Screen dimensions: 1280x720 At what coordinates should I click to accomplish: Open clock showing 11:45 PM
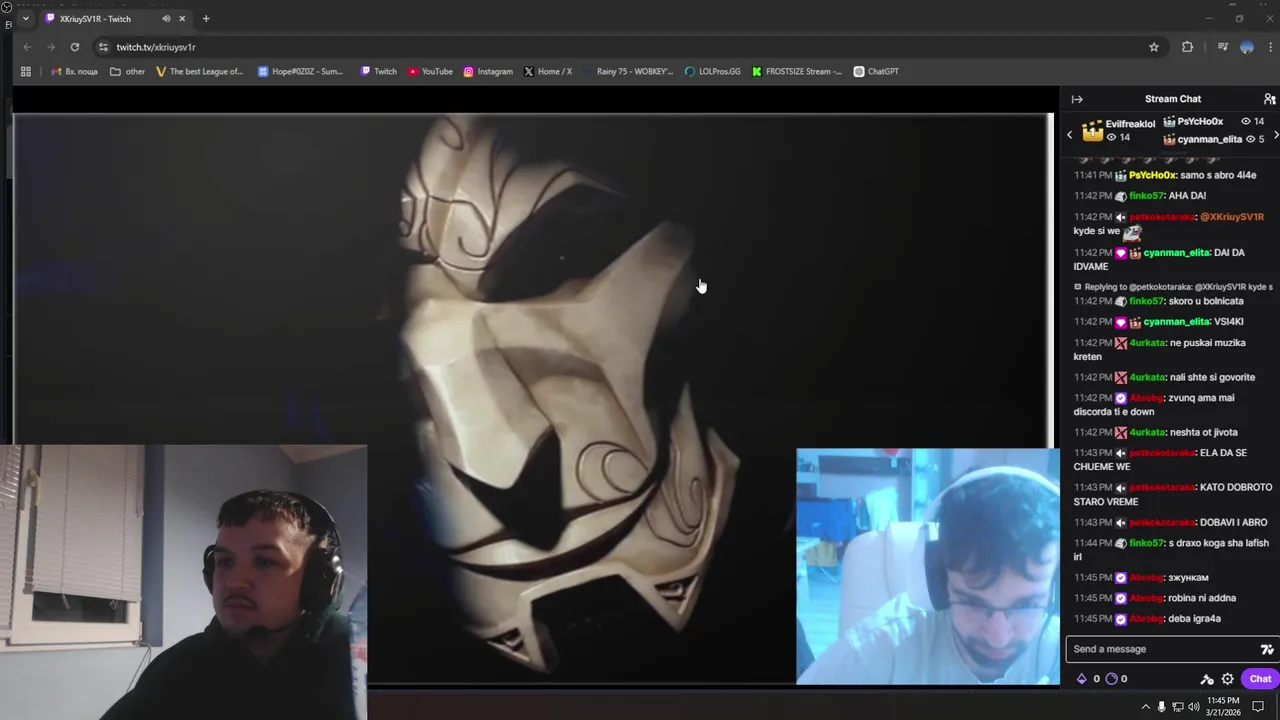pyautogui.click(x=1224, y=706)
